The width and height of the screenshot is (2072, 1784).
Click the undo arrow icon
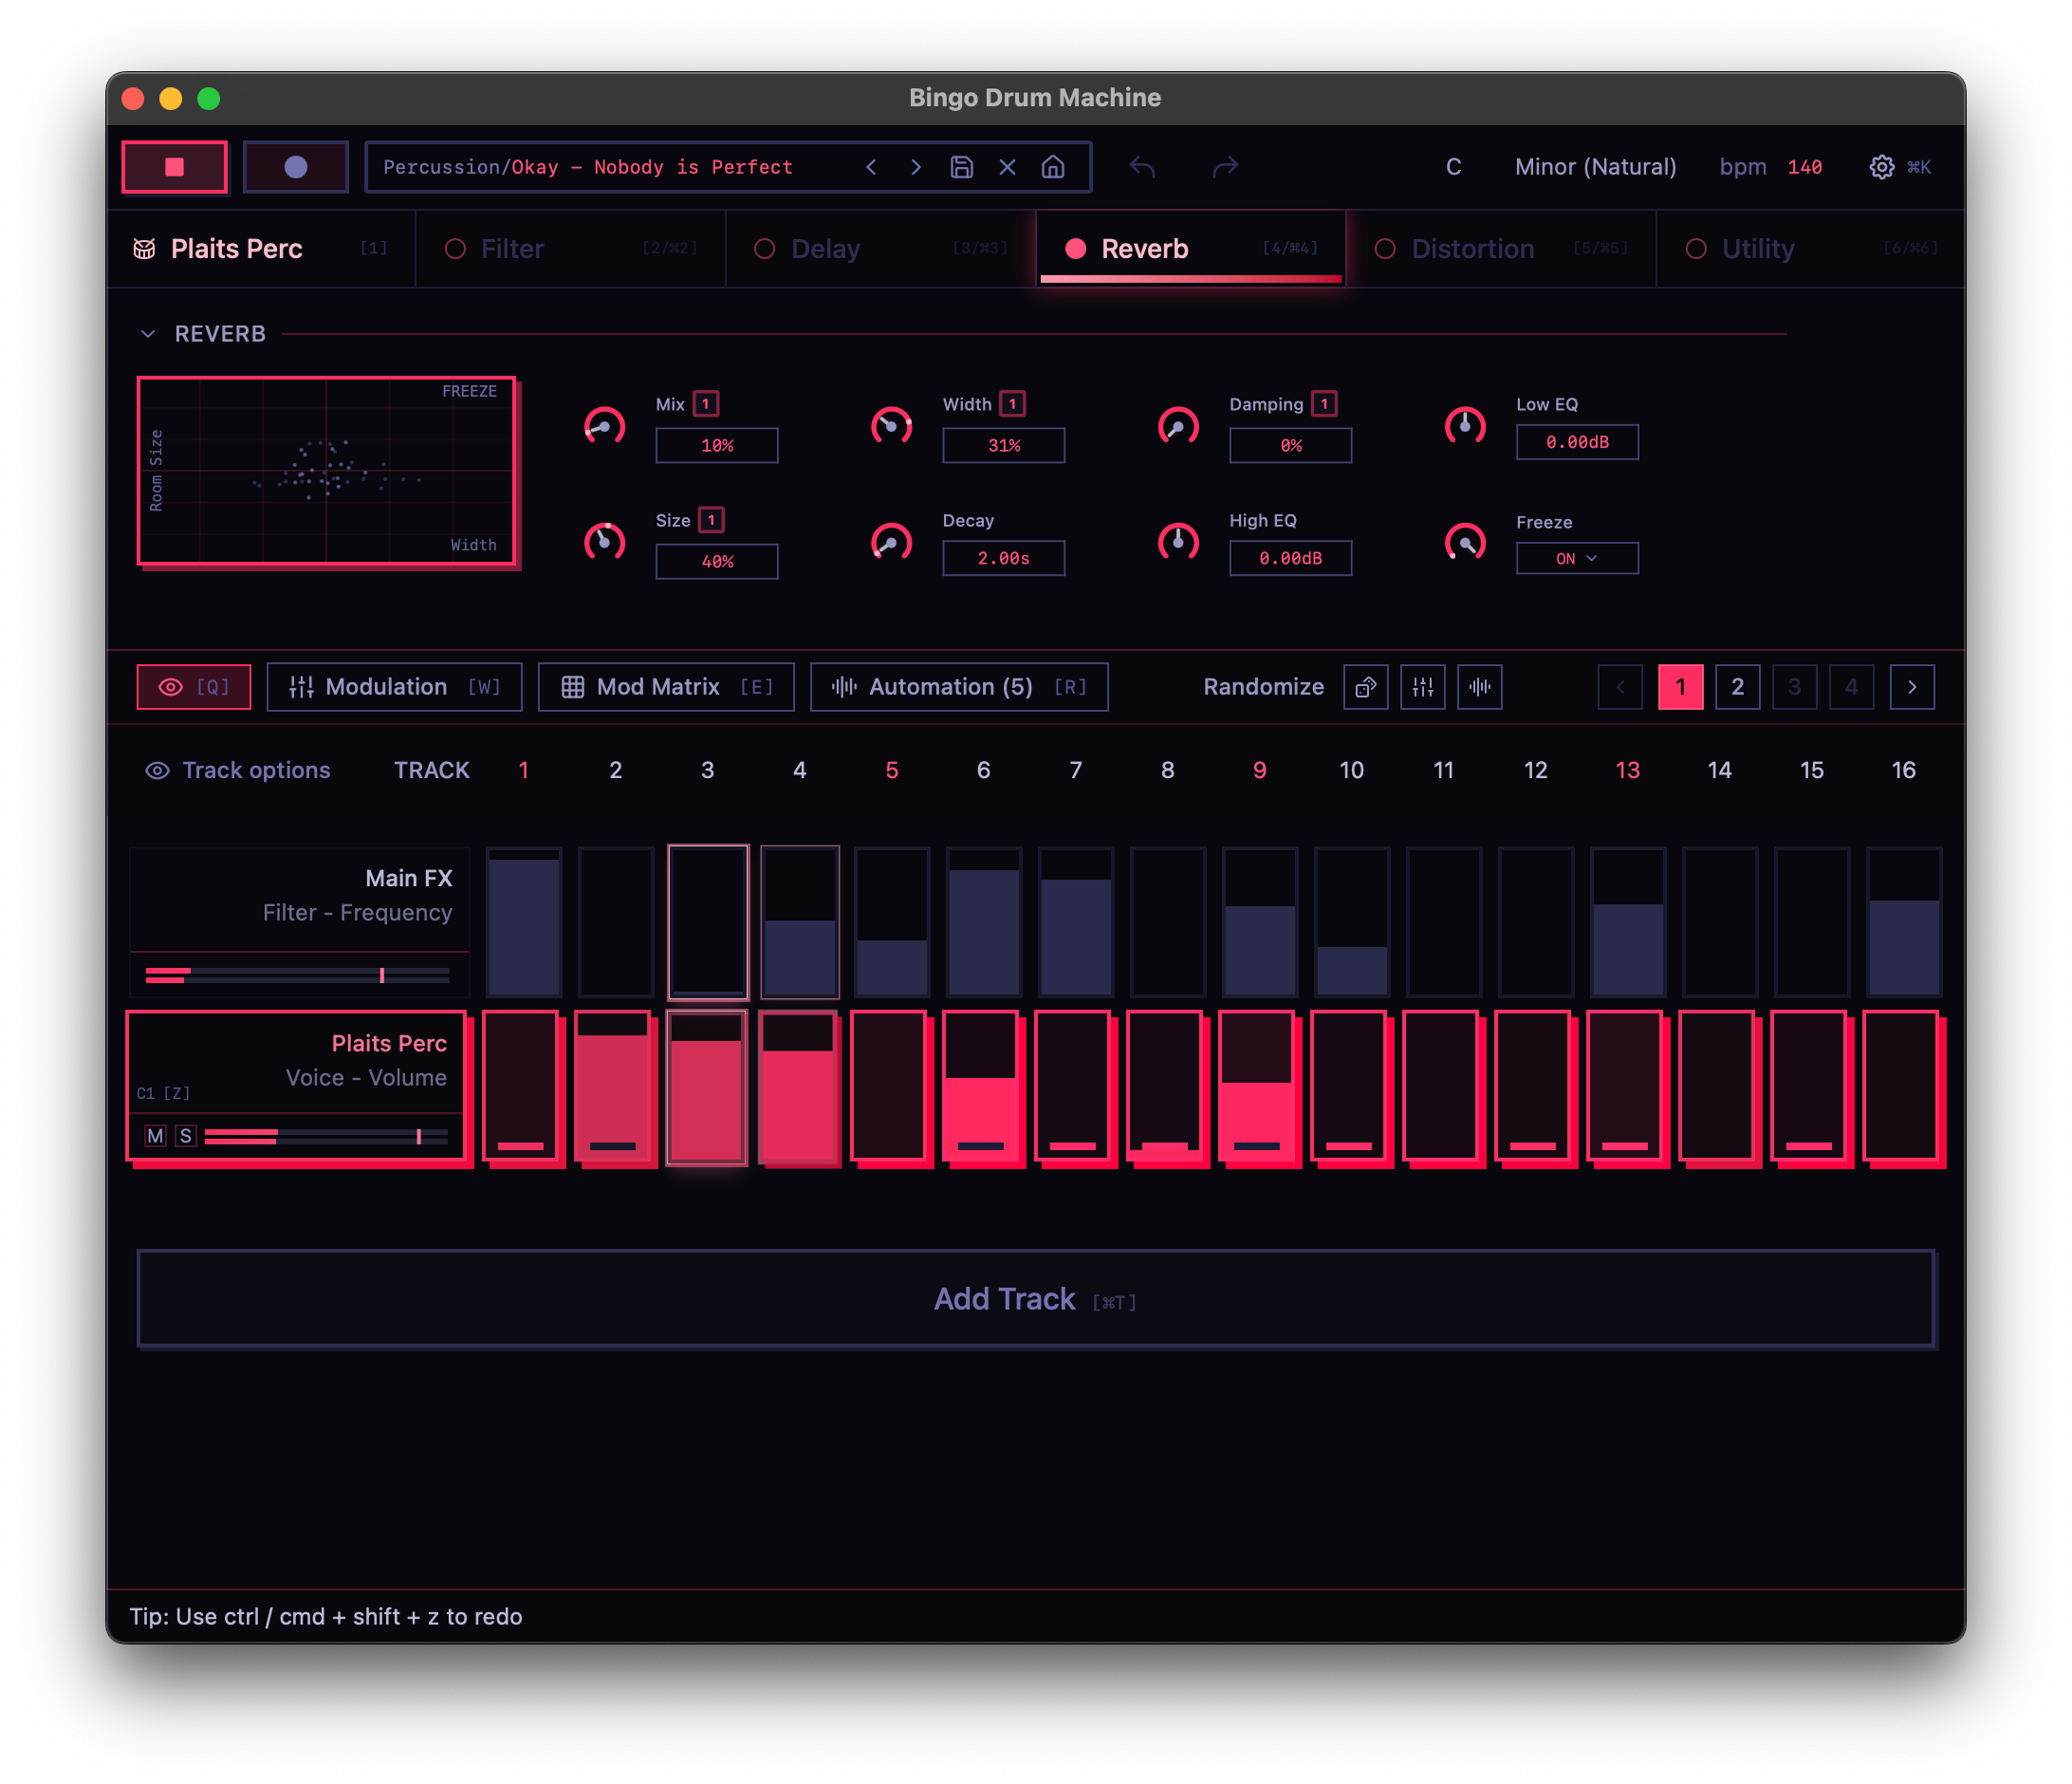pos(1142,167)
